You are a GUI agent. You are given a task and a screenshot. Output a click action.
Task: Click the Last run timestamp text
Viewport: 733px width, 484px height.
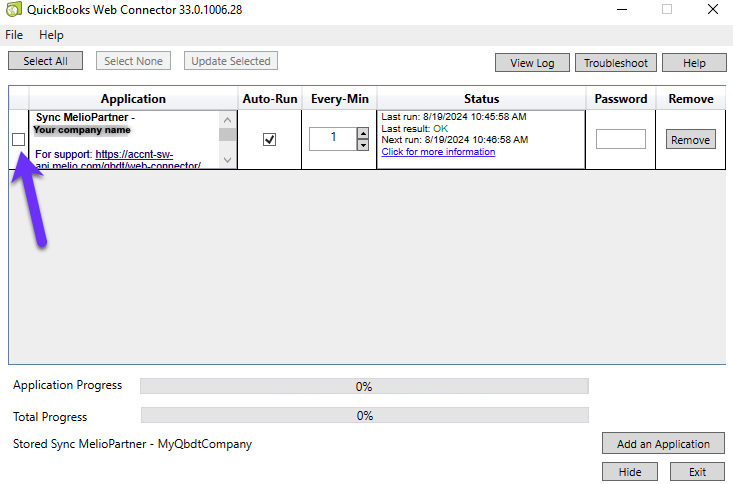[x=454, y=116]
